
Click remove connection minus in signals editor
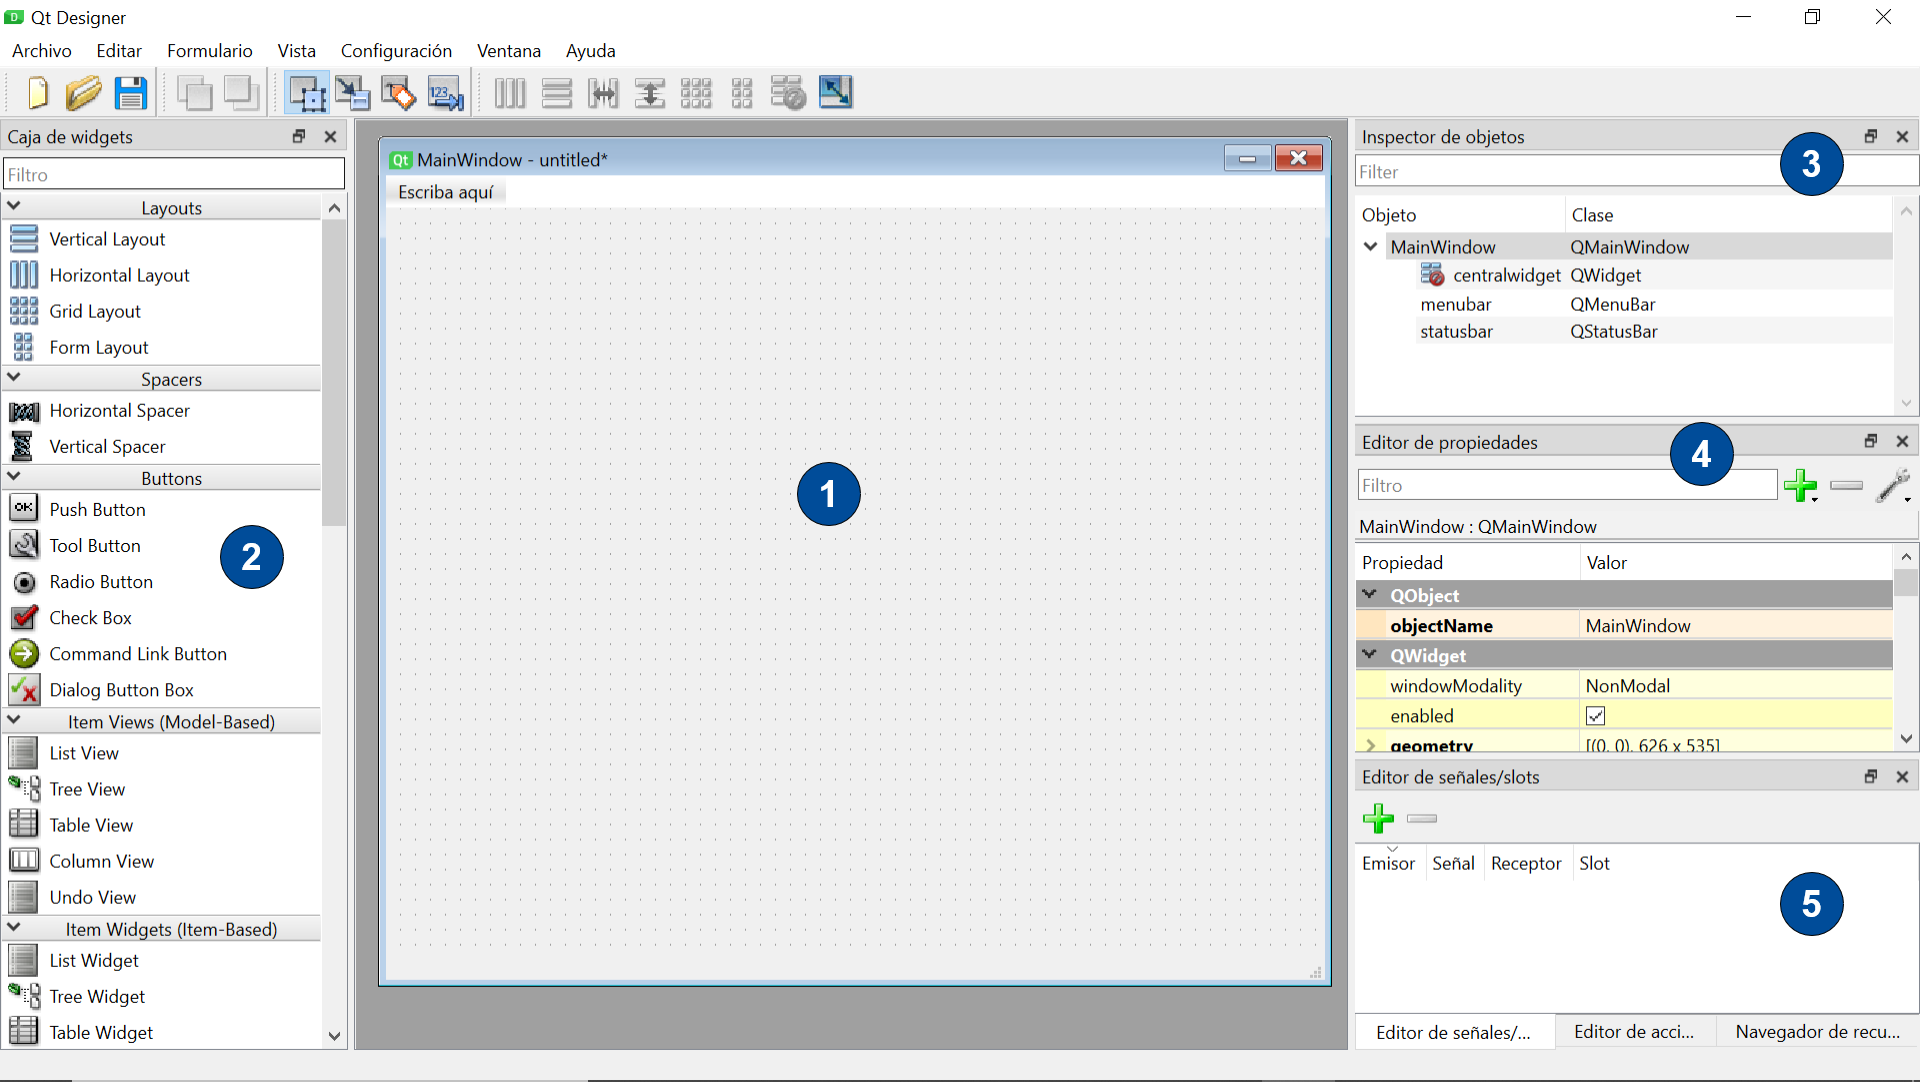1421,819
